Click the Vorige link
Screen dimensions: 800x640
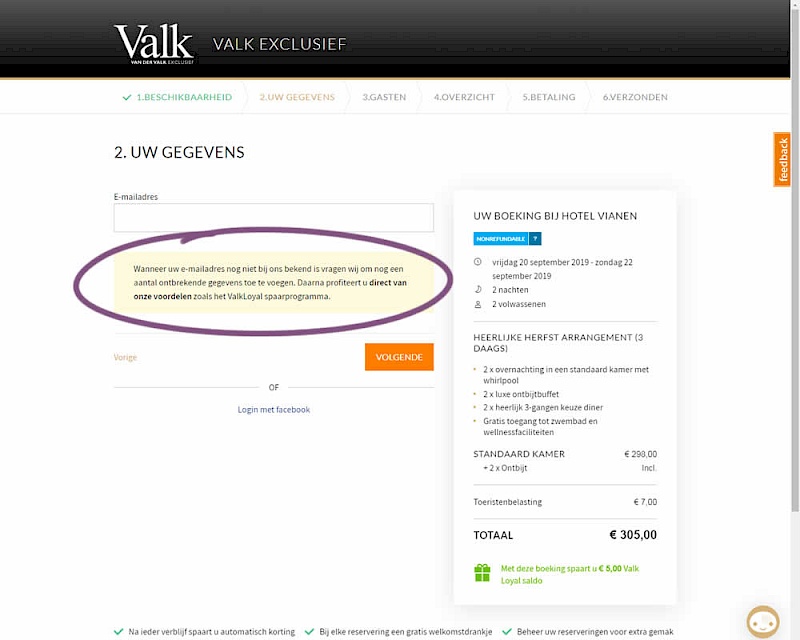pyautogui.click(x=126, y=357)
